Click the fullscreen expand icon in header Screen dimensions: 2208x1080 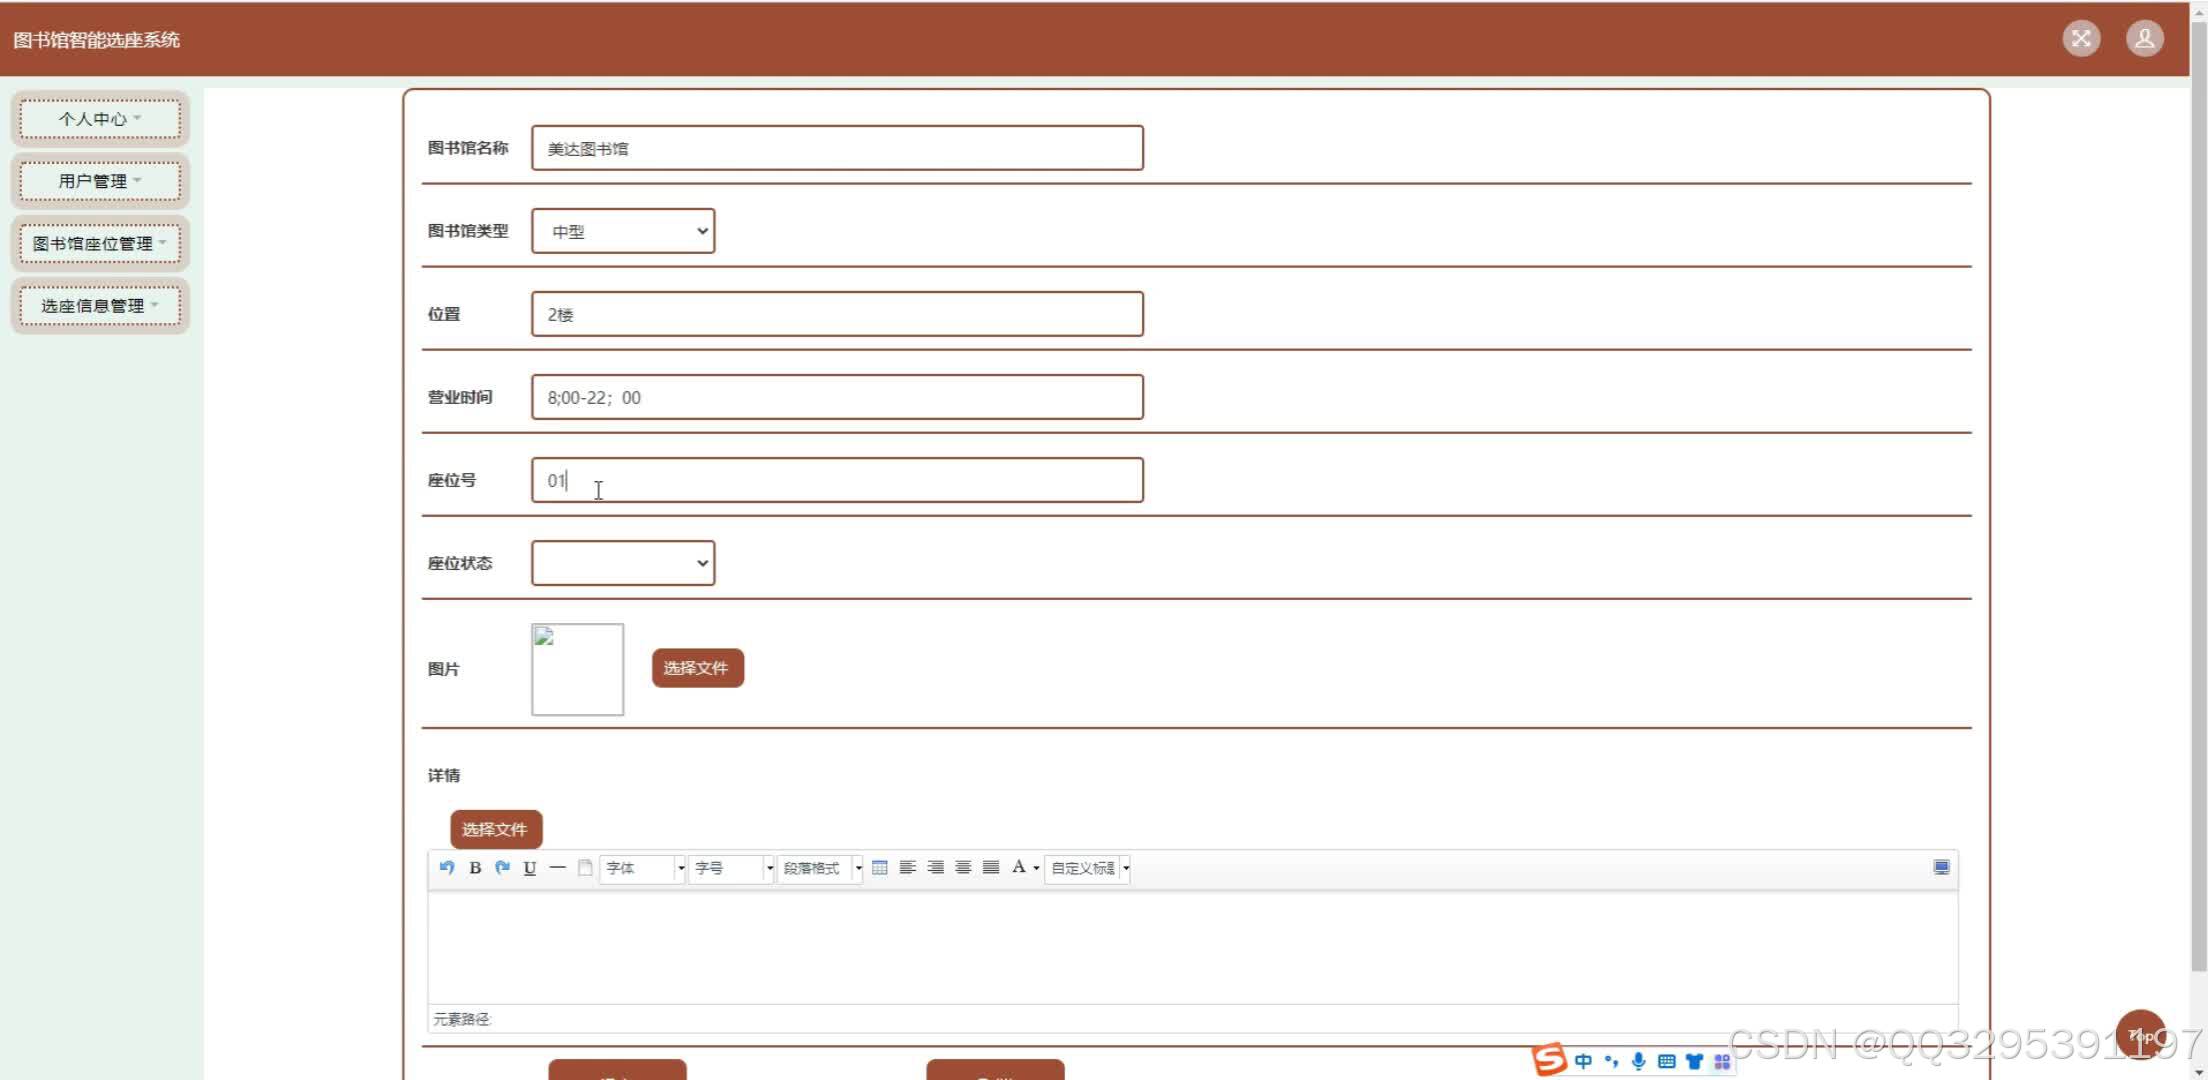point(2081,38)
